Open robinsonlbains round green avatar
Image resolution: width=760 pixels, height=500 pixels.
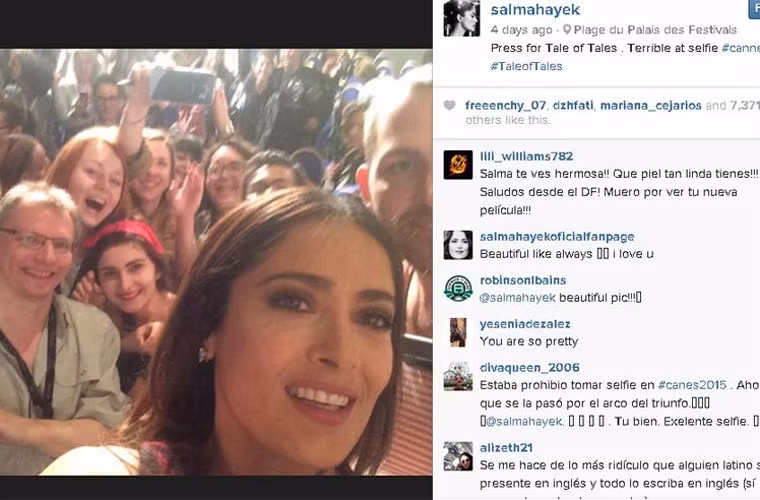point(458,288)
